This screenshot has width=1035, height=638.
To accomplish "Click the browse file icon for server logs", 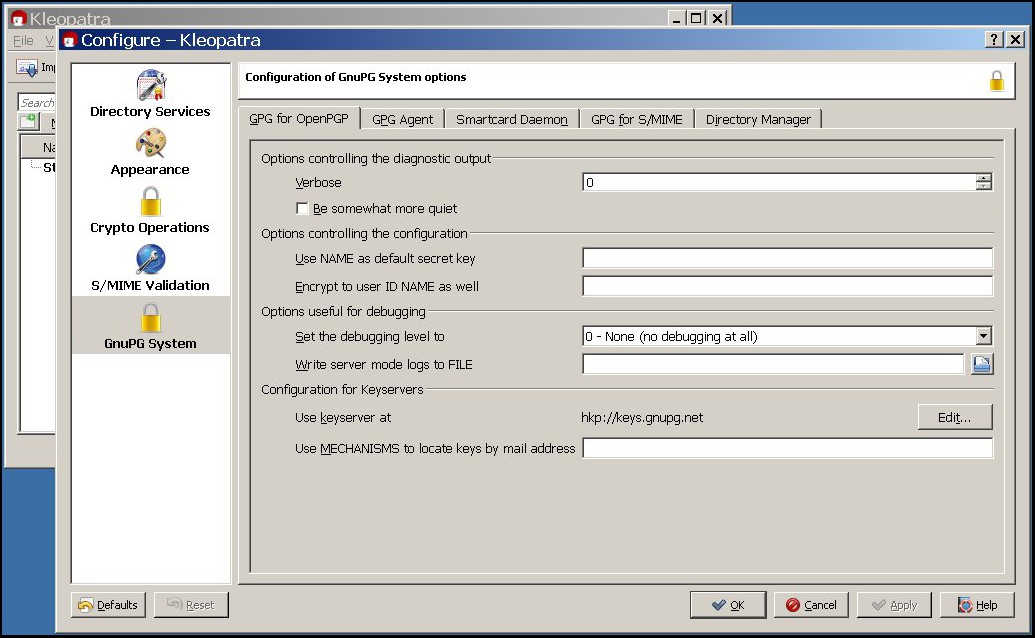I will (982, 364).
